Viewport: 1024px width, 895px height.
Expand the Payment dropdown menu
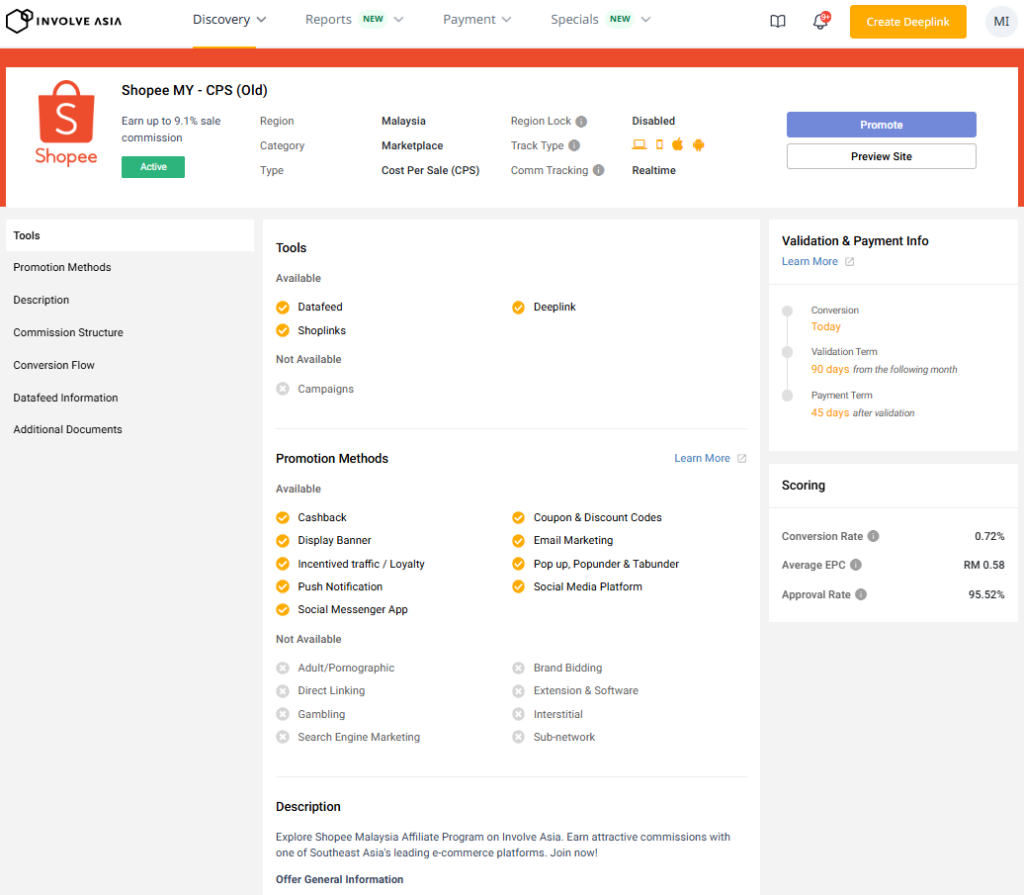[x=477, y=20]
